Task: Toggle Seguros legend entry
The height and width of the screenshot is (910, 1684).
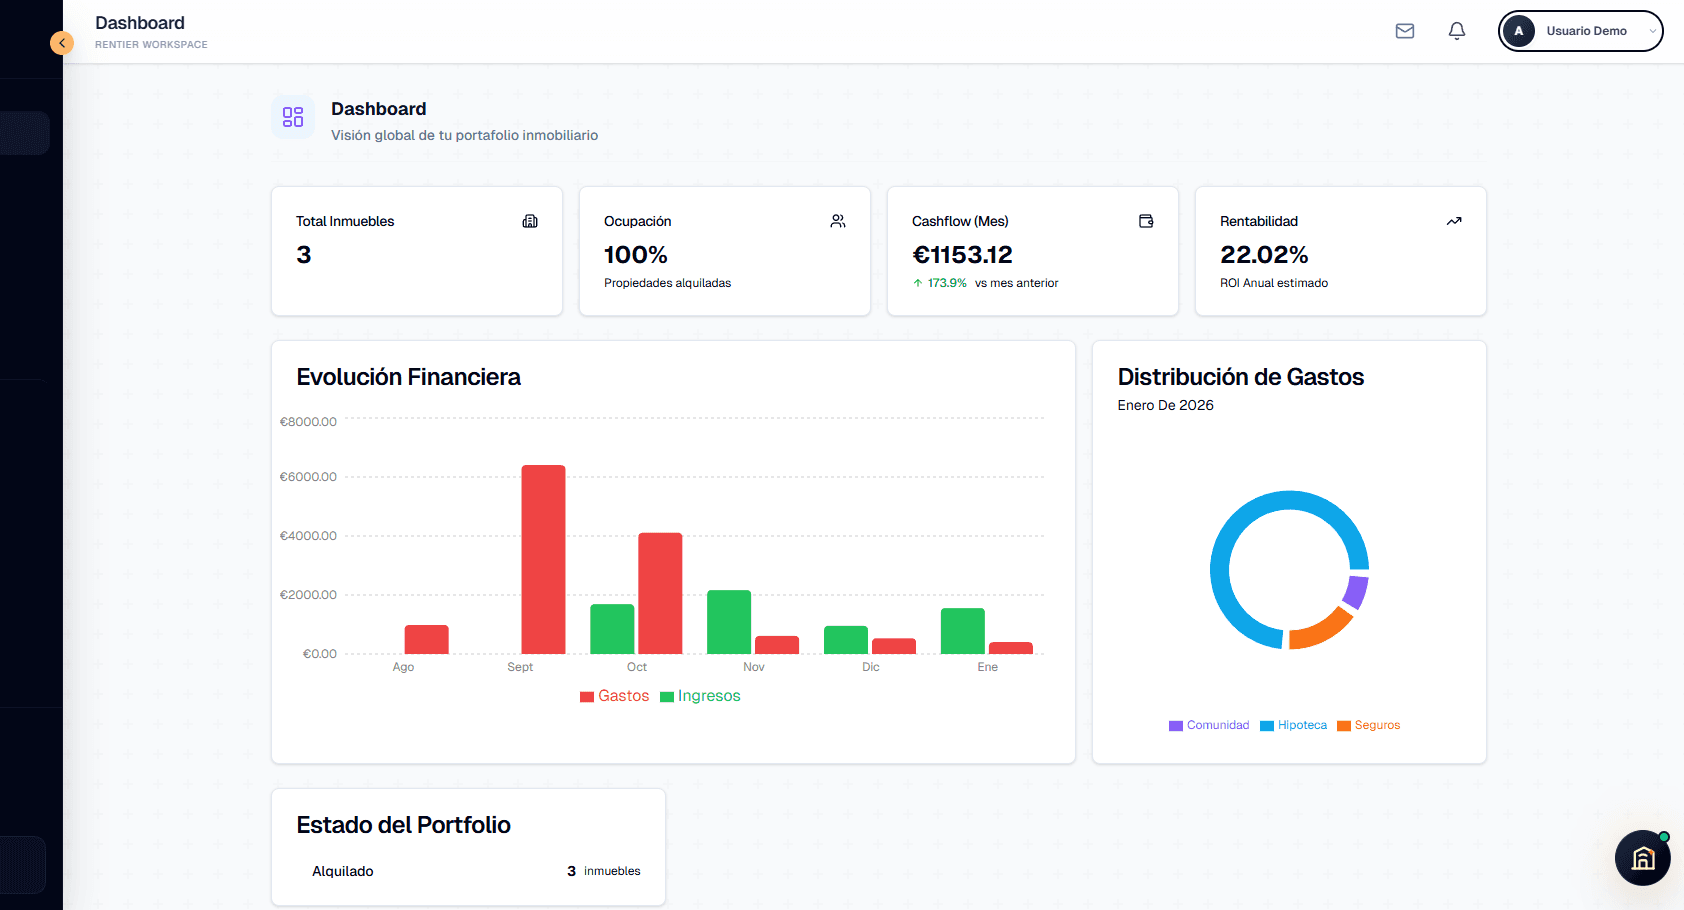Action: coord(1369,725)
